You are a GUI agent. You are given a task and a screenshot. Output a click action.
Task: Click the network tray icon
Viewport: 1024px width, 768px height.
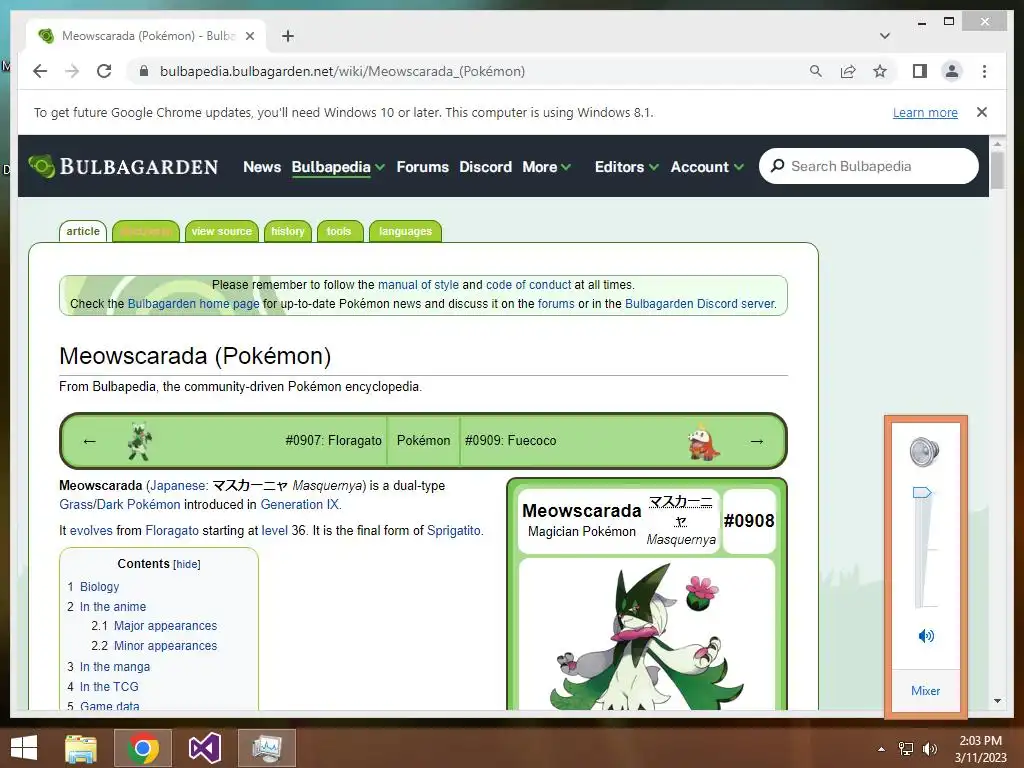[x=906, y=749]
